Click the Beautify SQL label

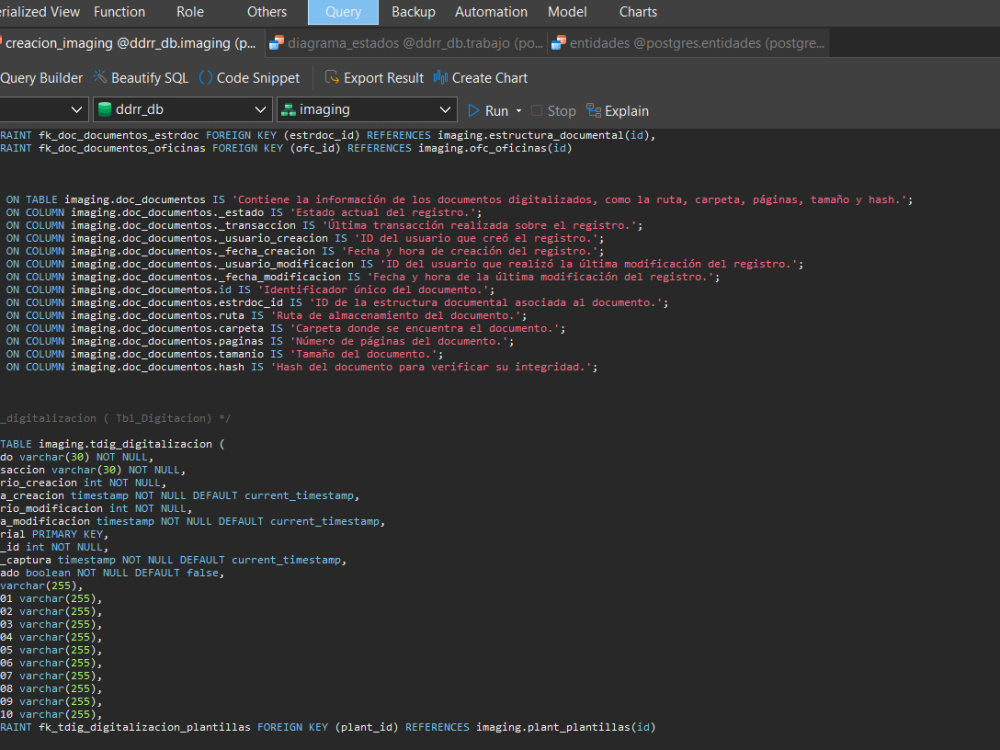(x=150, y=78)
